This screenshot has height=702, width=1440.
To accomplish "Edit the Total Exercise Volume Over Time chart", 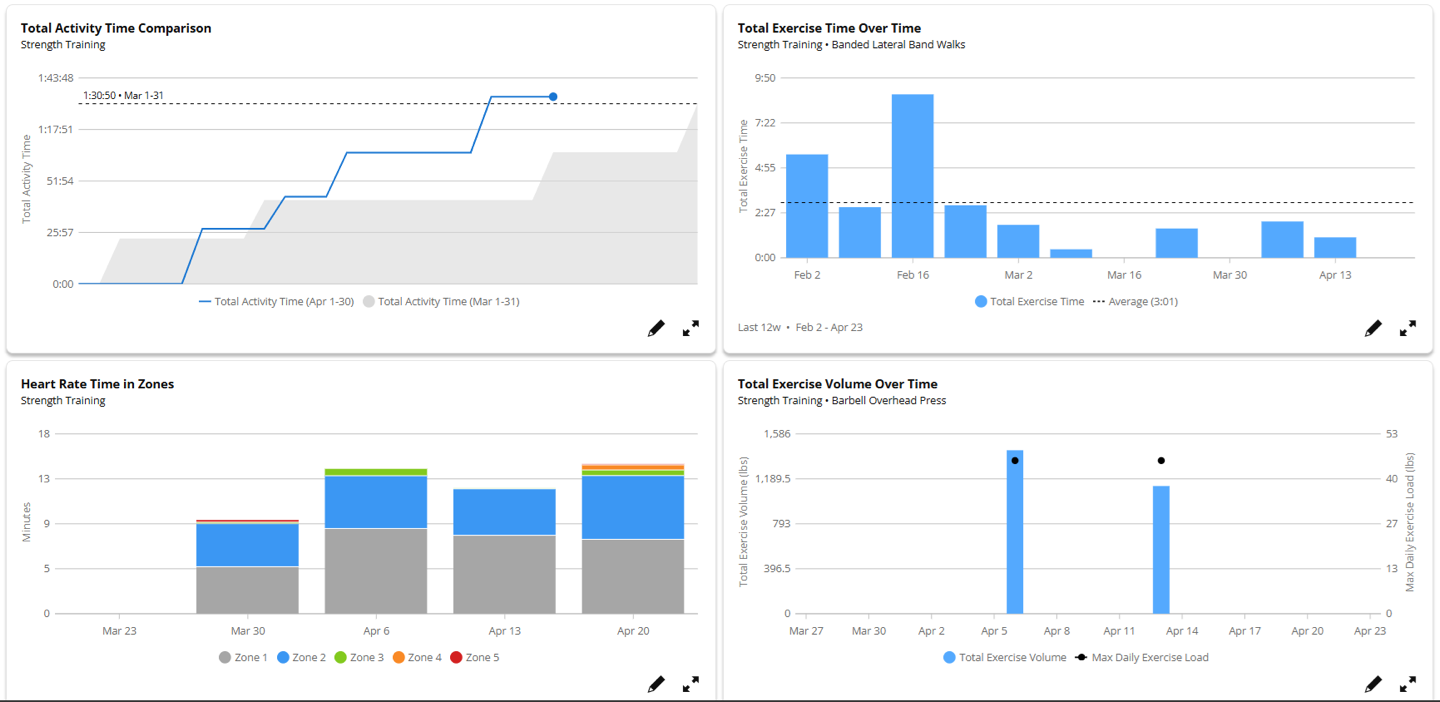I will tap(1373, 684).
